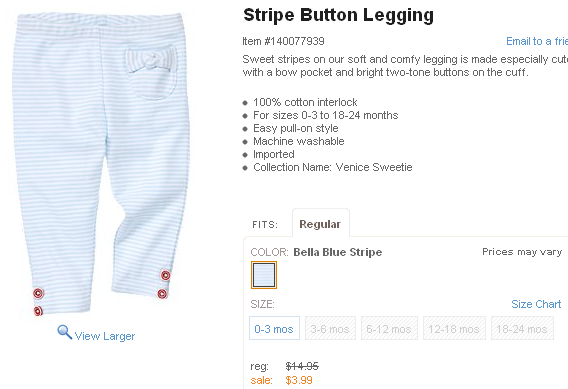Click the striped legging product image

101,164
